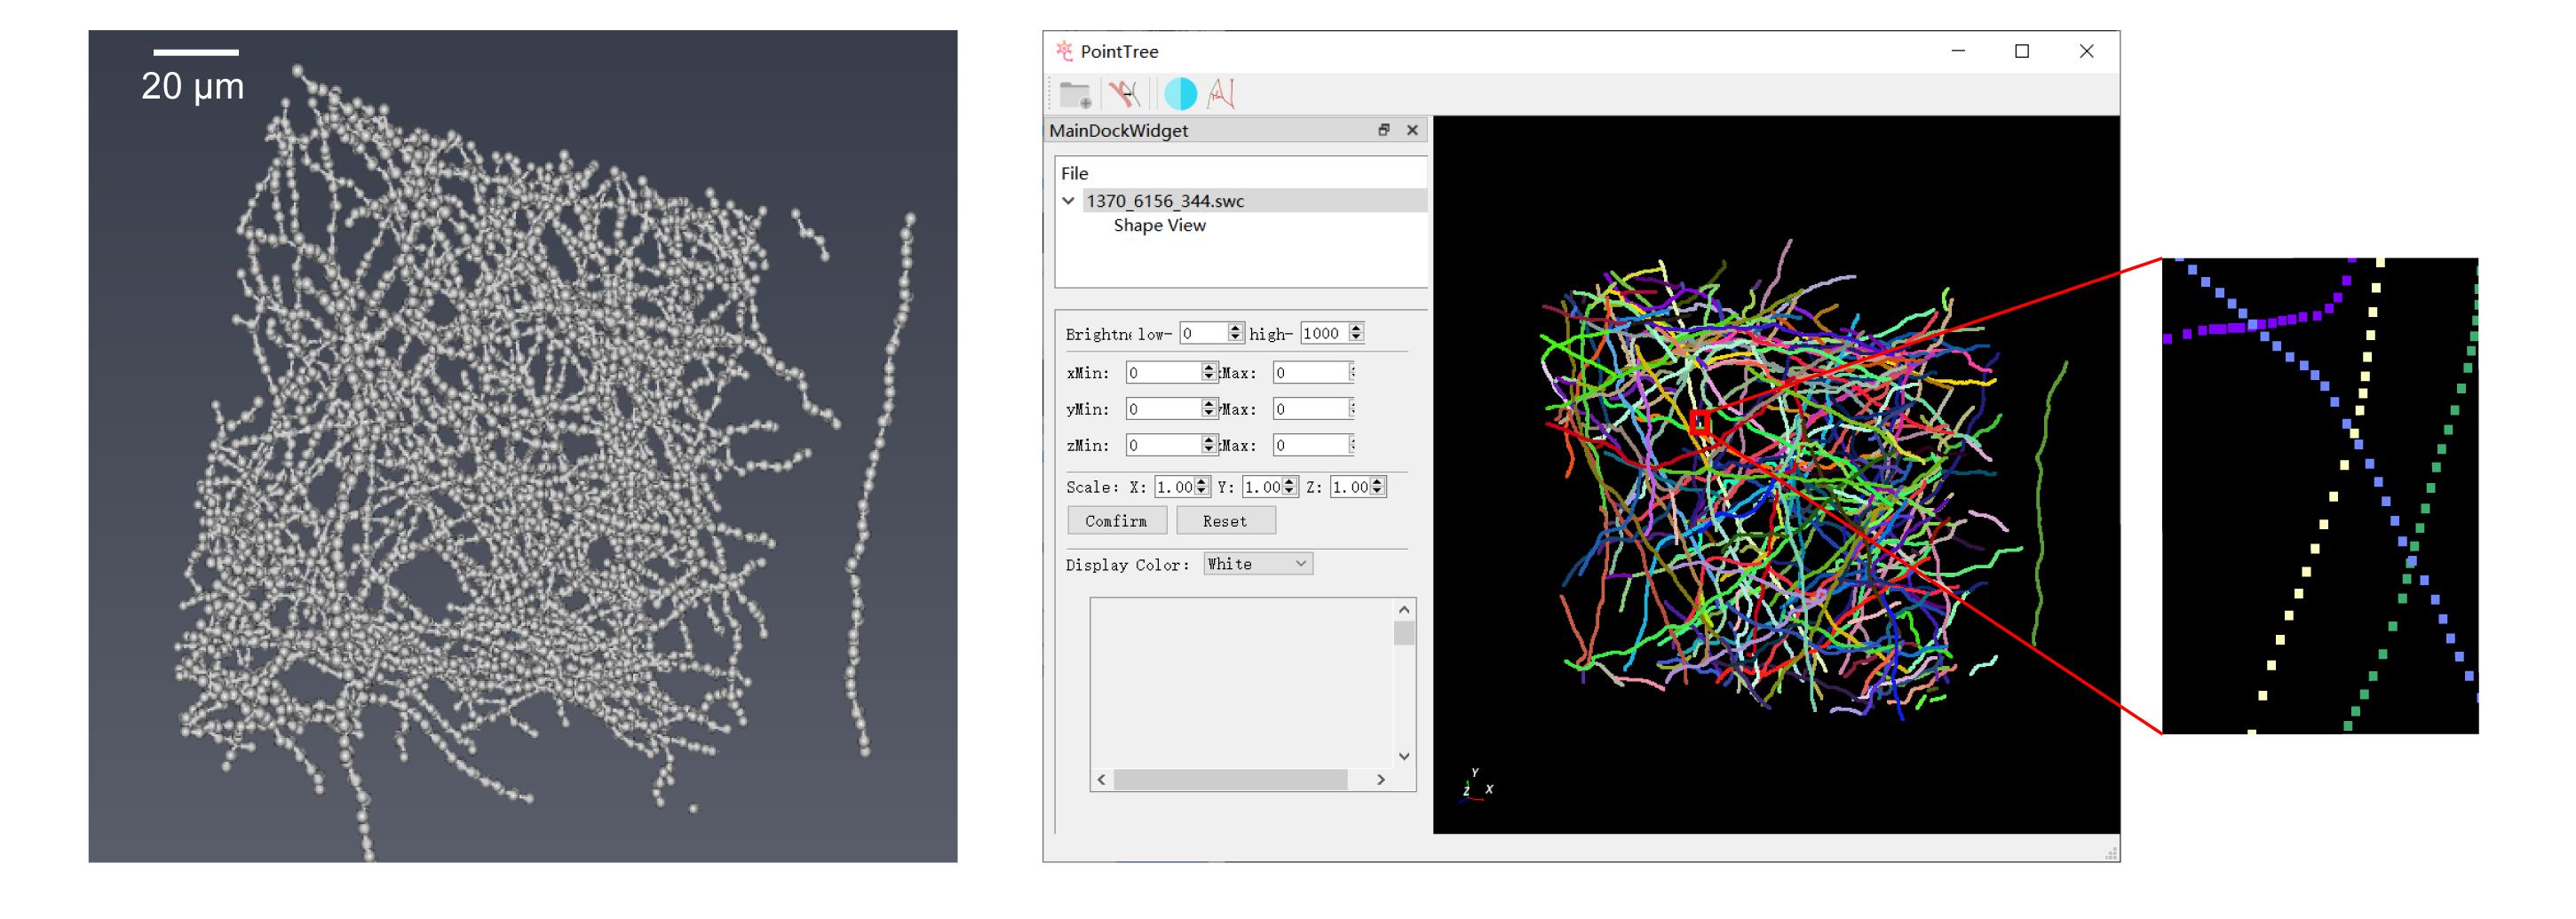Click the Scale X stepper arrows

point(1202,487)
